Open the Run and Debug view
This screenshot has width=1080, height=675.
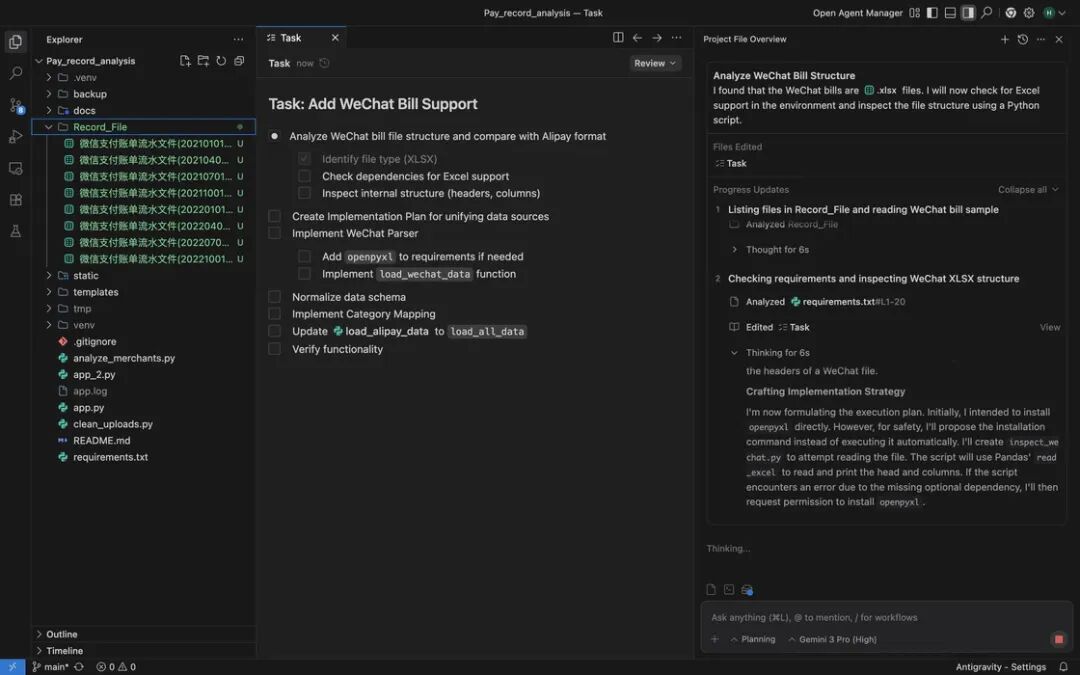tap(16, 136)
